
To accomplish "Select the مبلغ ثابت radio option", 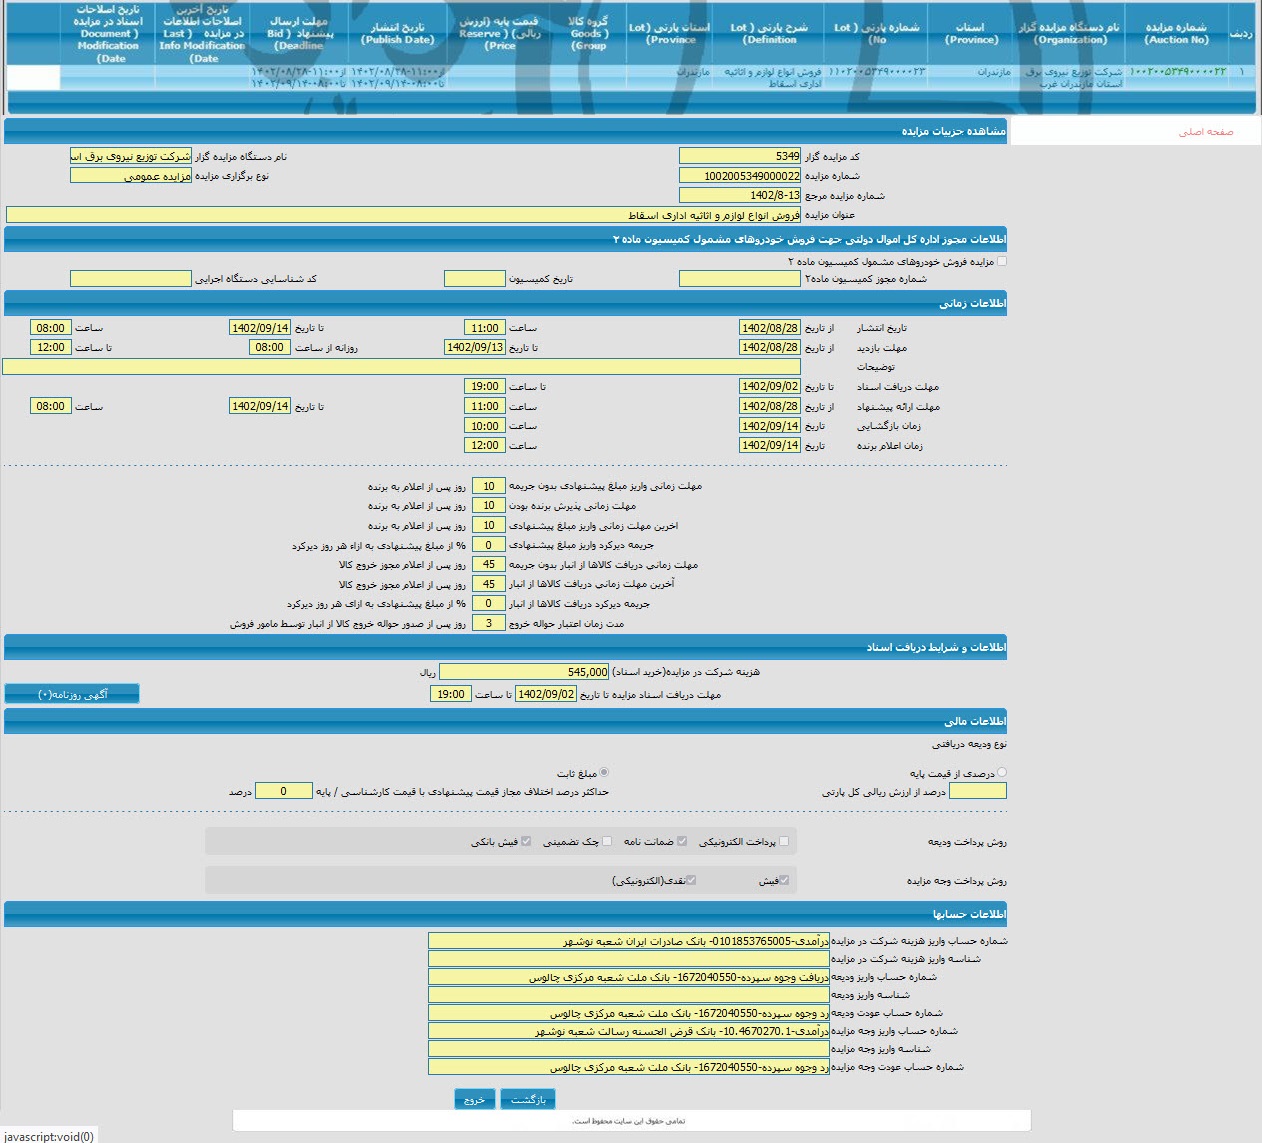I will tap(603, 772).
